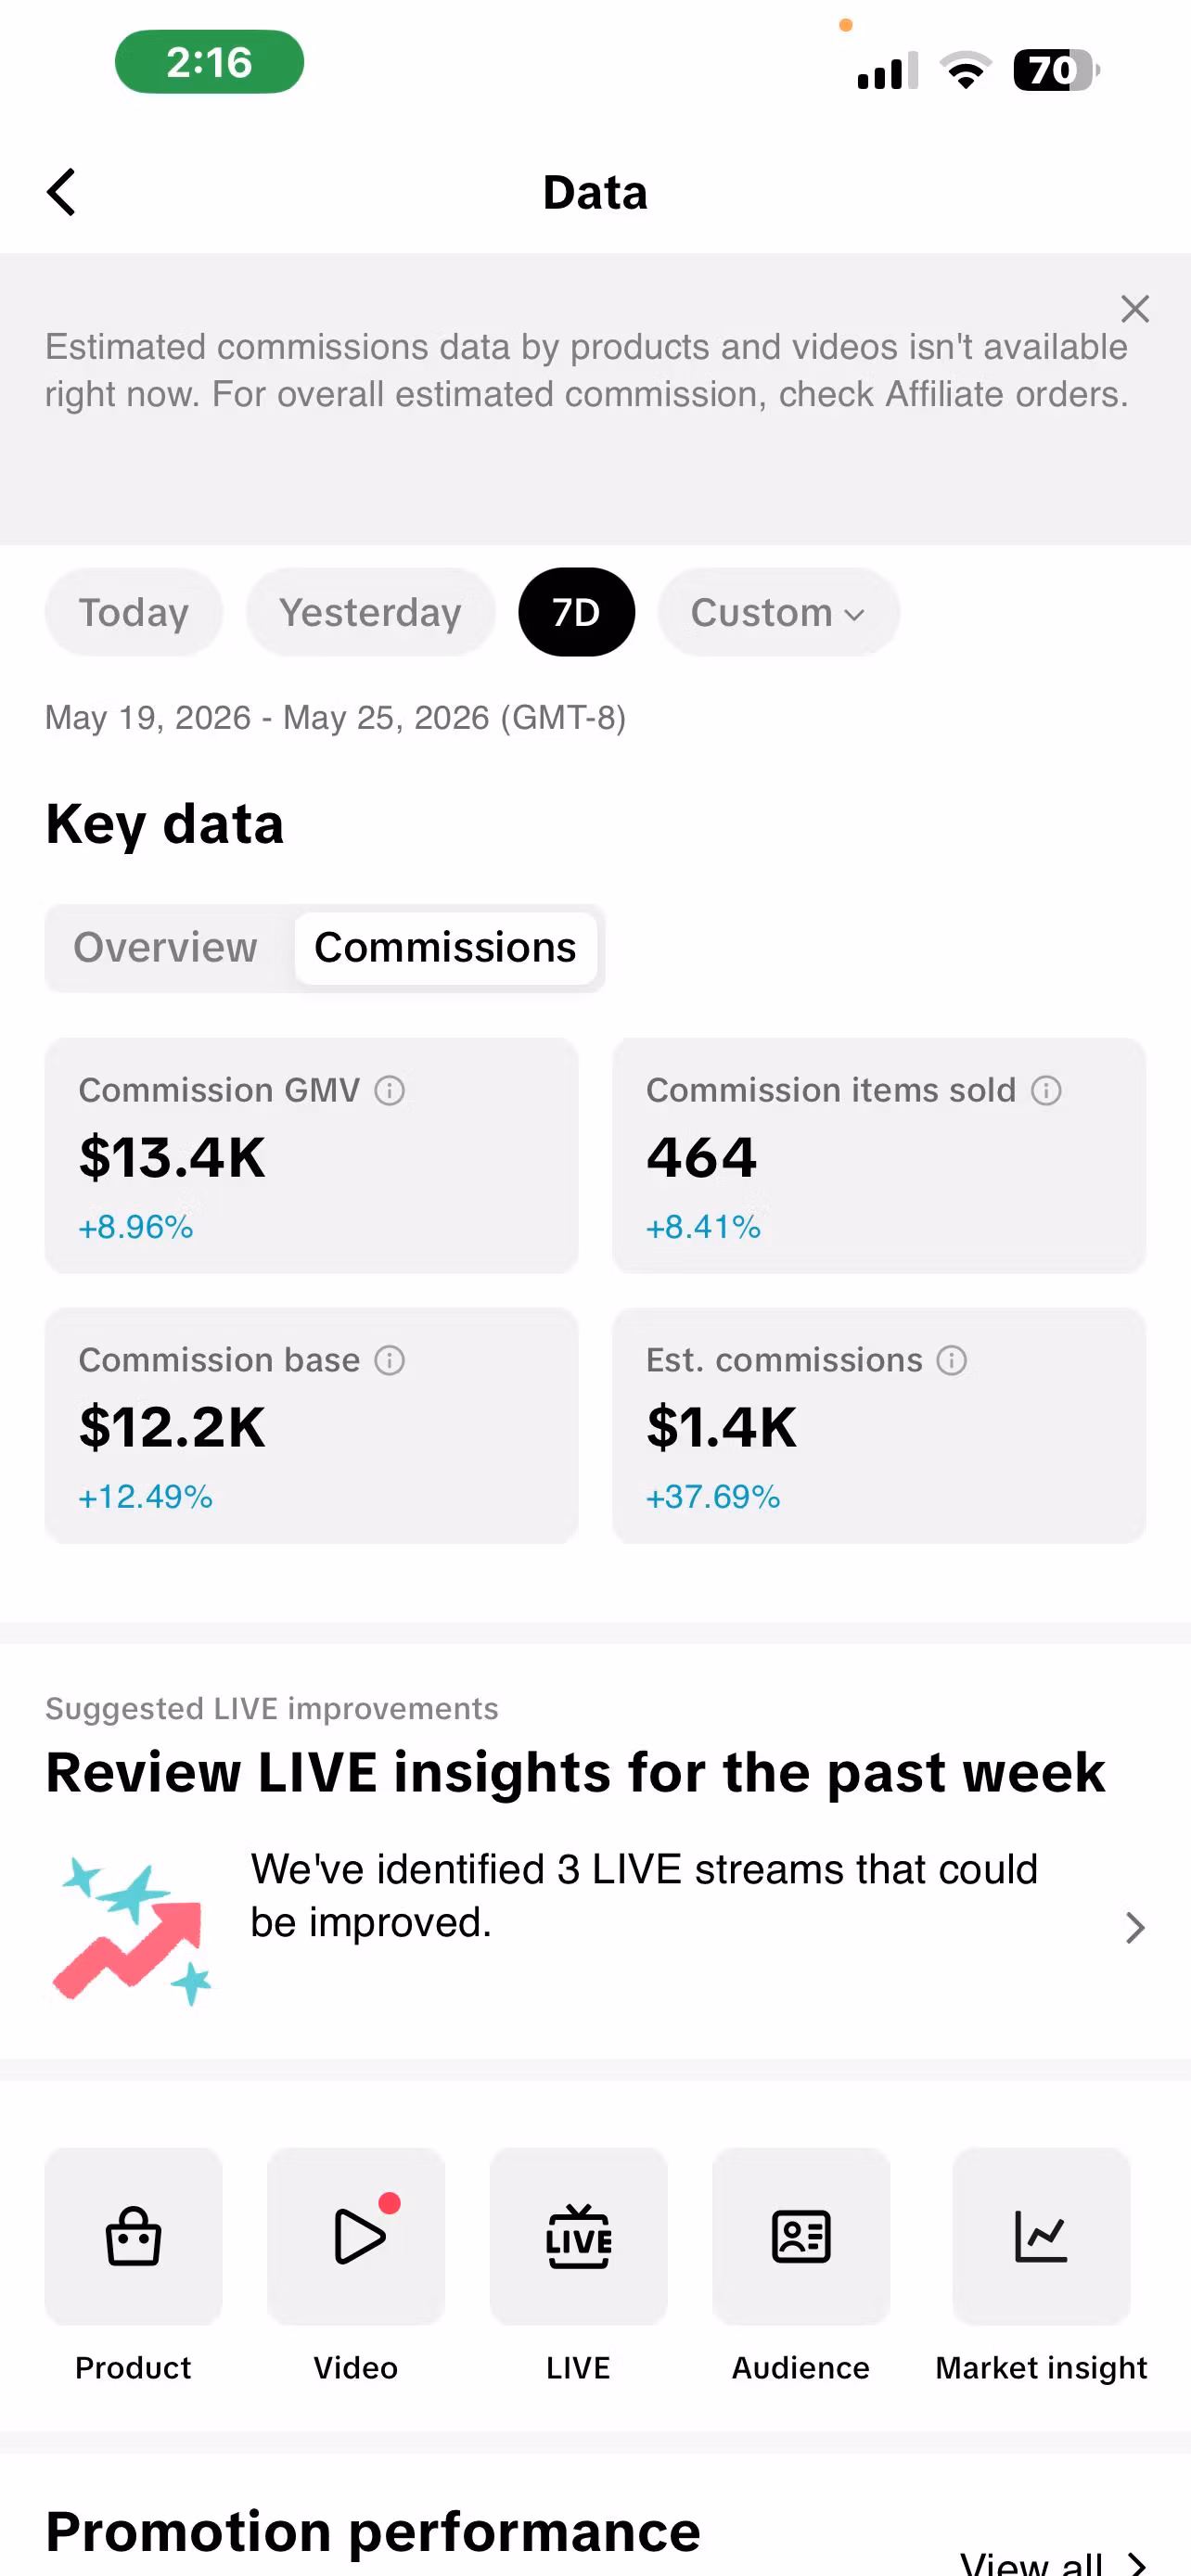
Task: Show info for Commission base
Action: point(389,1360)
